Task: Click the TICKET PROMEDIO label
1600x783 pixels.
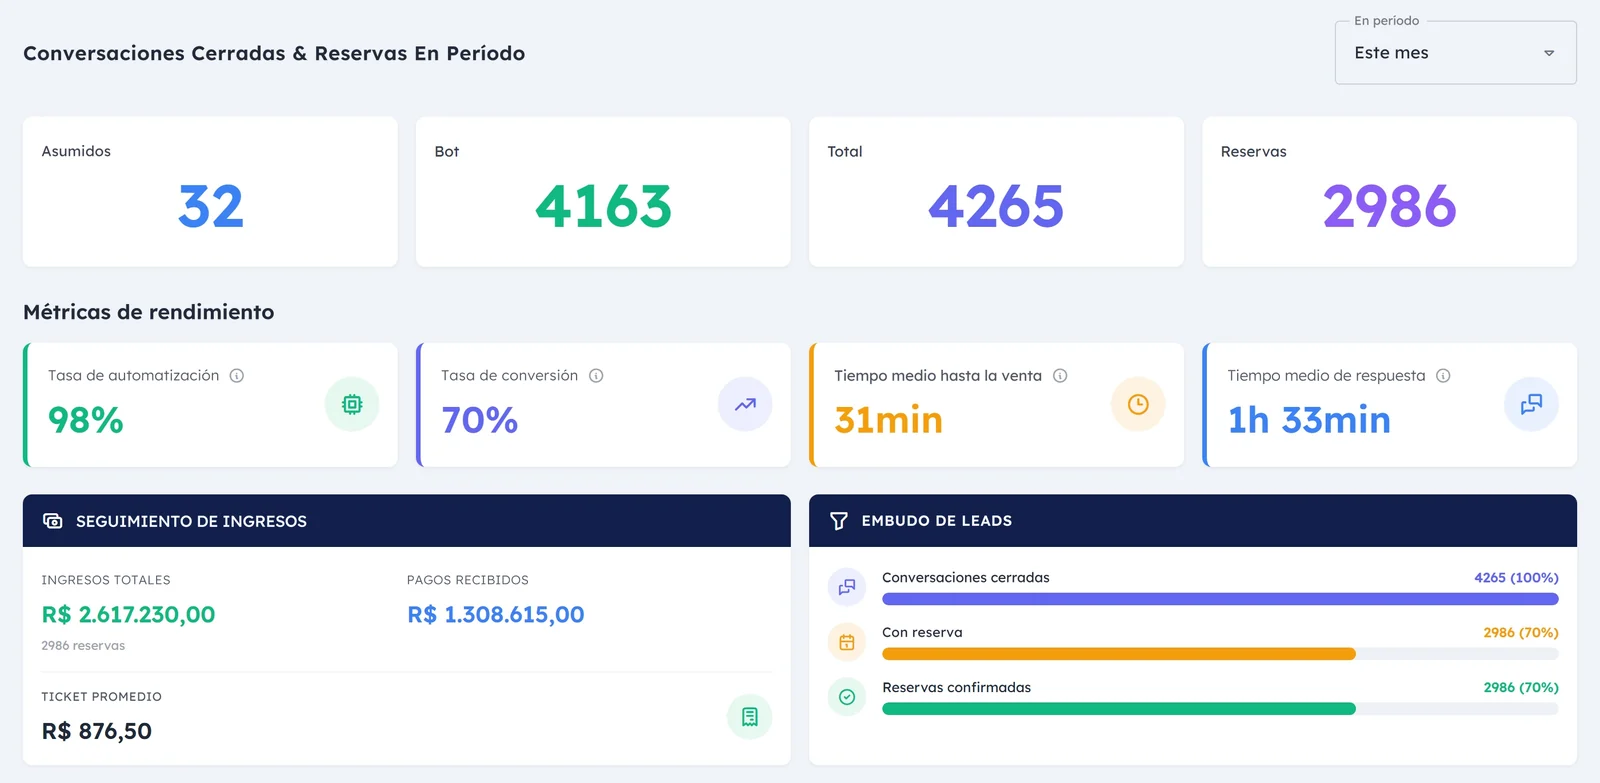Action: tap(101, 697)
